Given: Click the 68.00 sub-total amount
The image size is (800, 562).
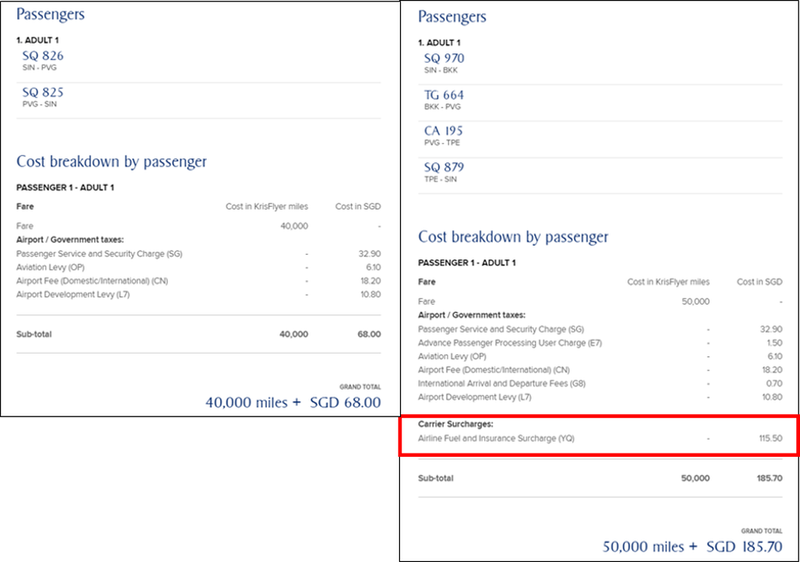Looking at the screenshot, I should click(x=369, y=334).
